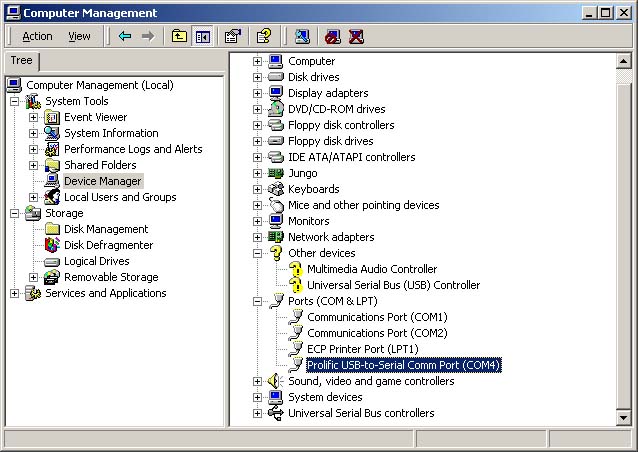Click the Disk Defragmenter icon
The height and width of the screenshot is (452, 638).
click(x=52, y=245)
